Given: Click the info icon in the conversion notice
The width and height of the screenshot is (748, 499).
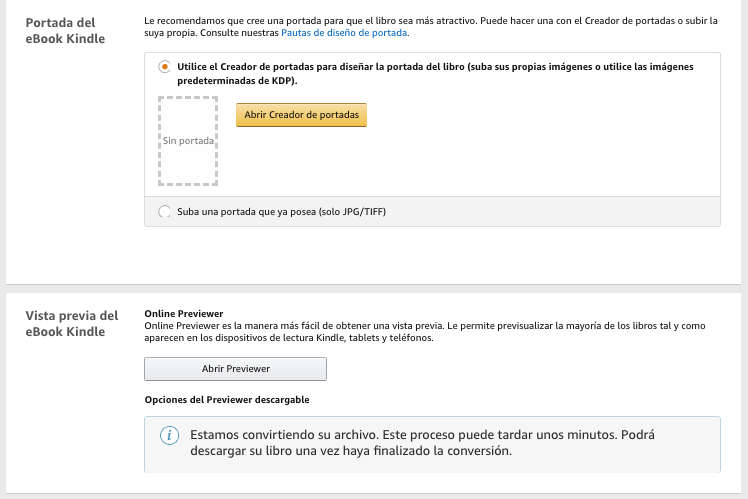Looking at the screenshot, I should pyautogui.click(x=171, y=436).
